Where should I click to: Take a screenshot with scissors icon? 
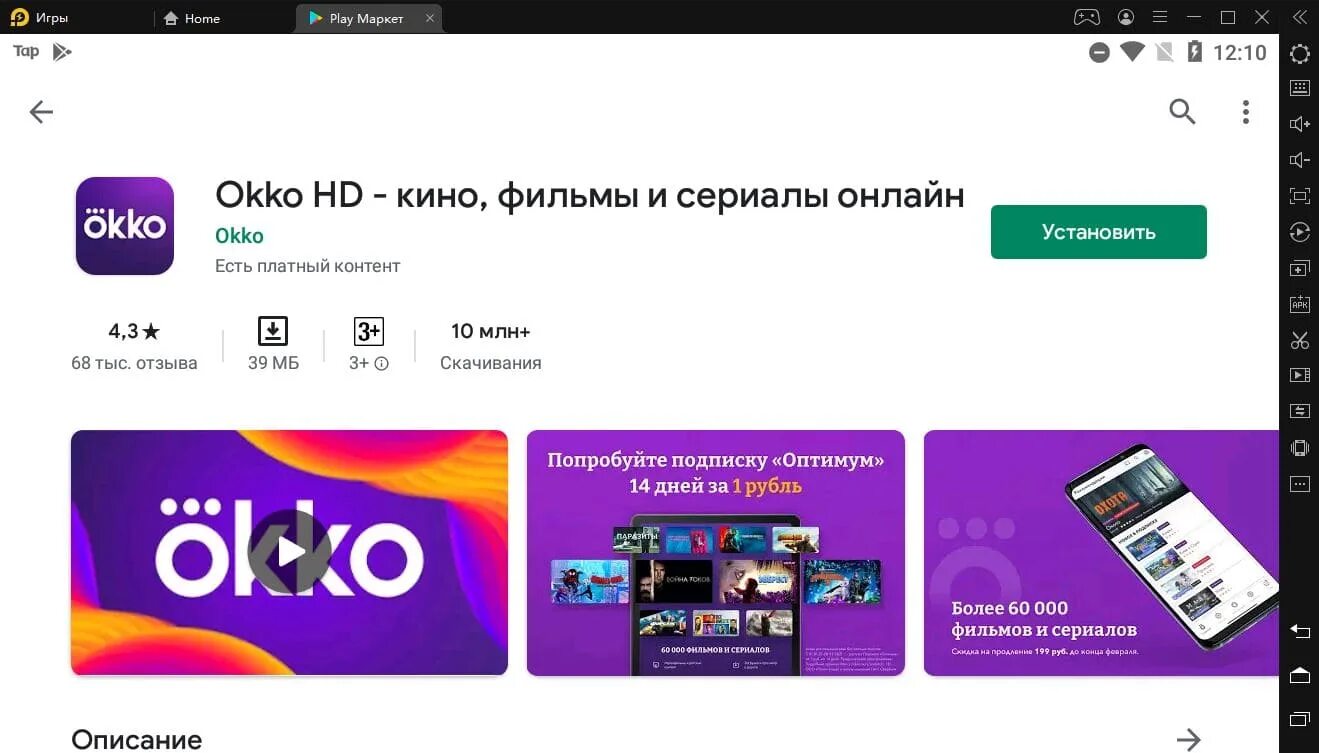click(1299, 340)
